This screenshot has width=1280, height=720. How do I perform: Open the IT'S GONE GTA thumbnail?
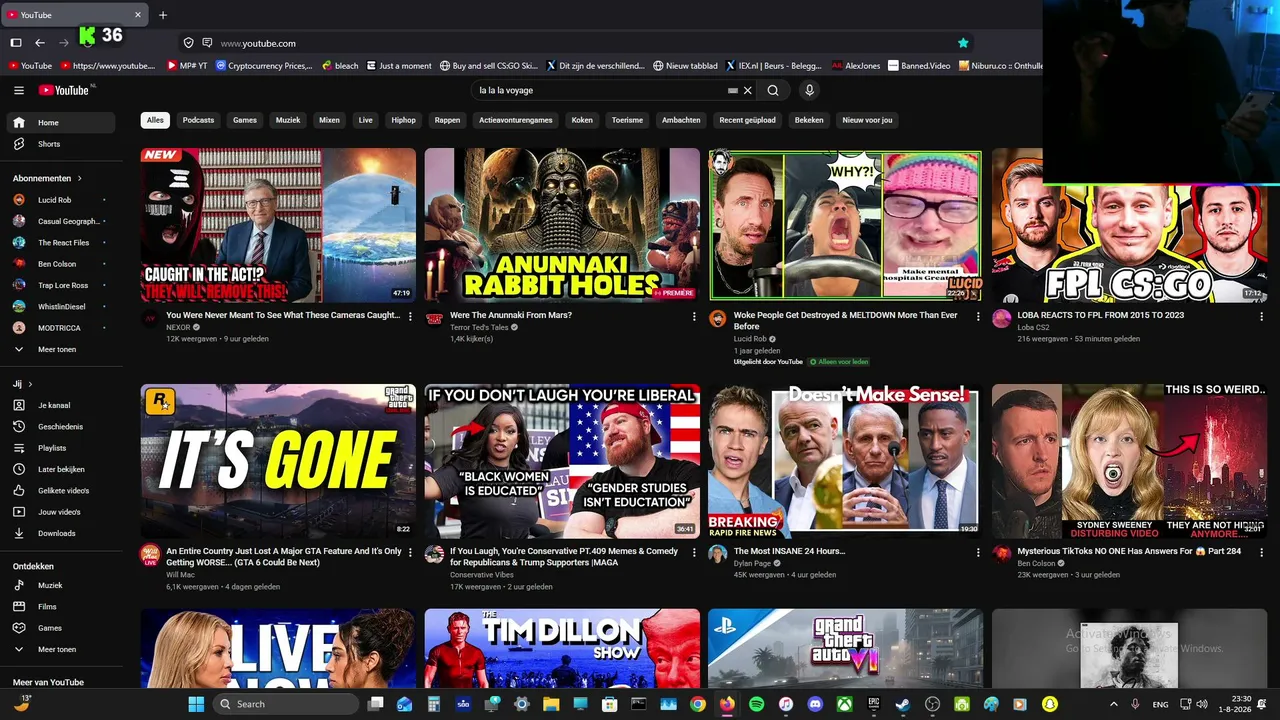click(278, 461)
